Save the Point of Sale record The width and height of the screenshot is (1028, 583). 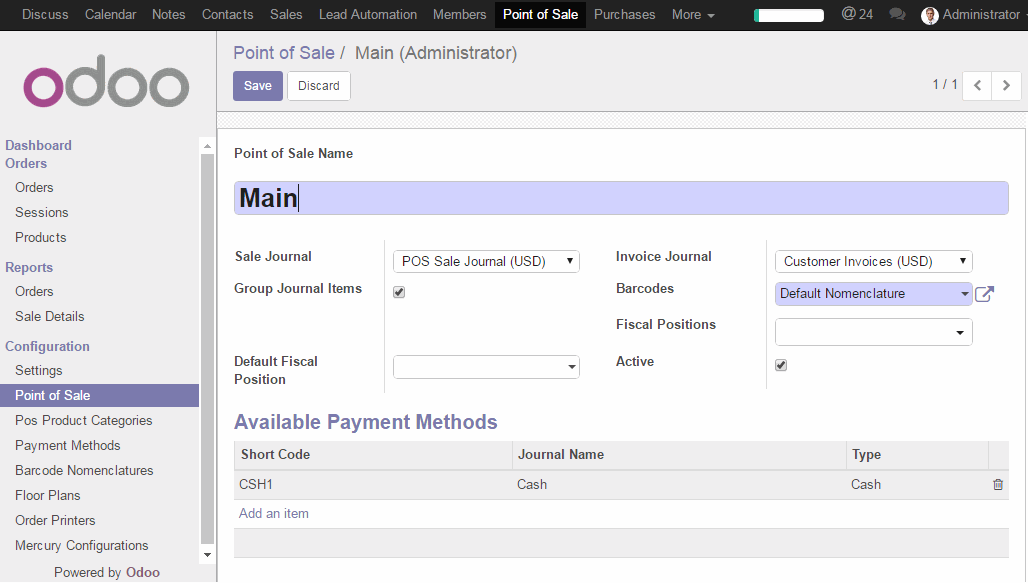[x=257, y=86]
